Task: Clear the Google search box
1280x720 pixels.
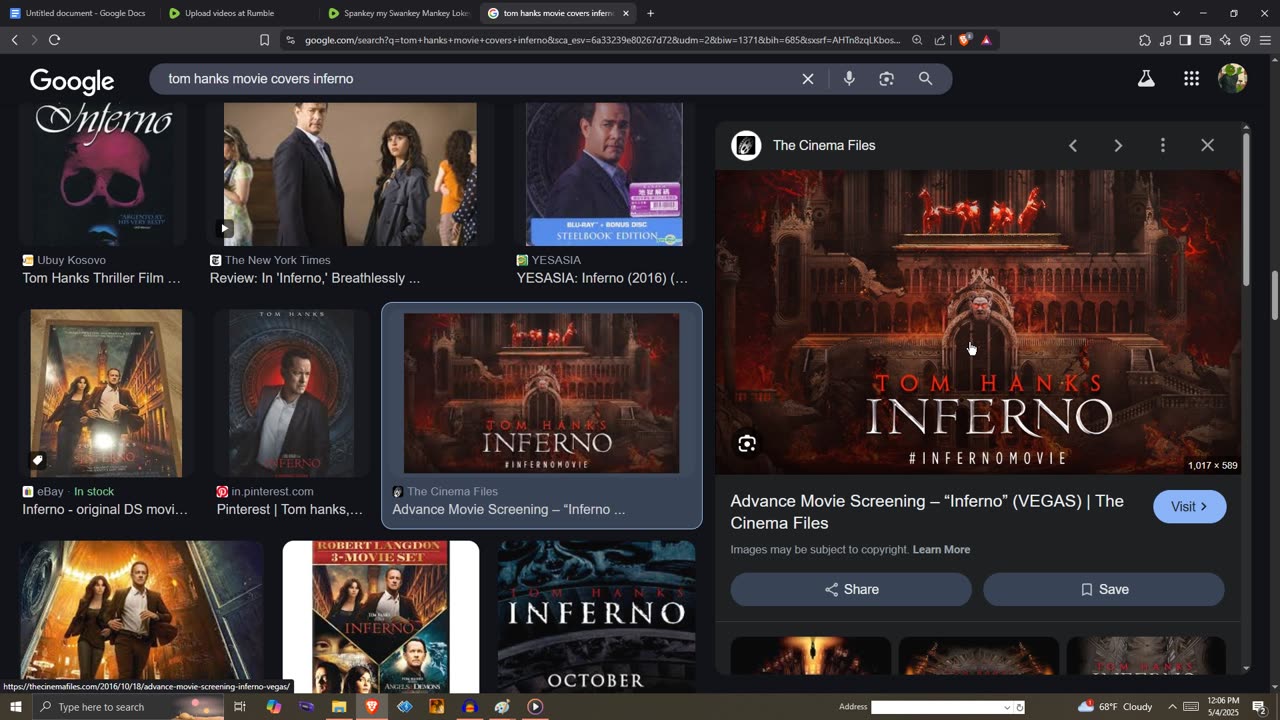Action: tap(808, 79)
